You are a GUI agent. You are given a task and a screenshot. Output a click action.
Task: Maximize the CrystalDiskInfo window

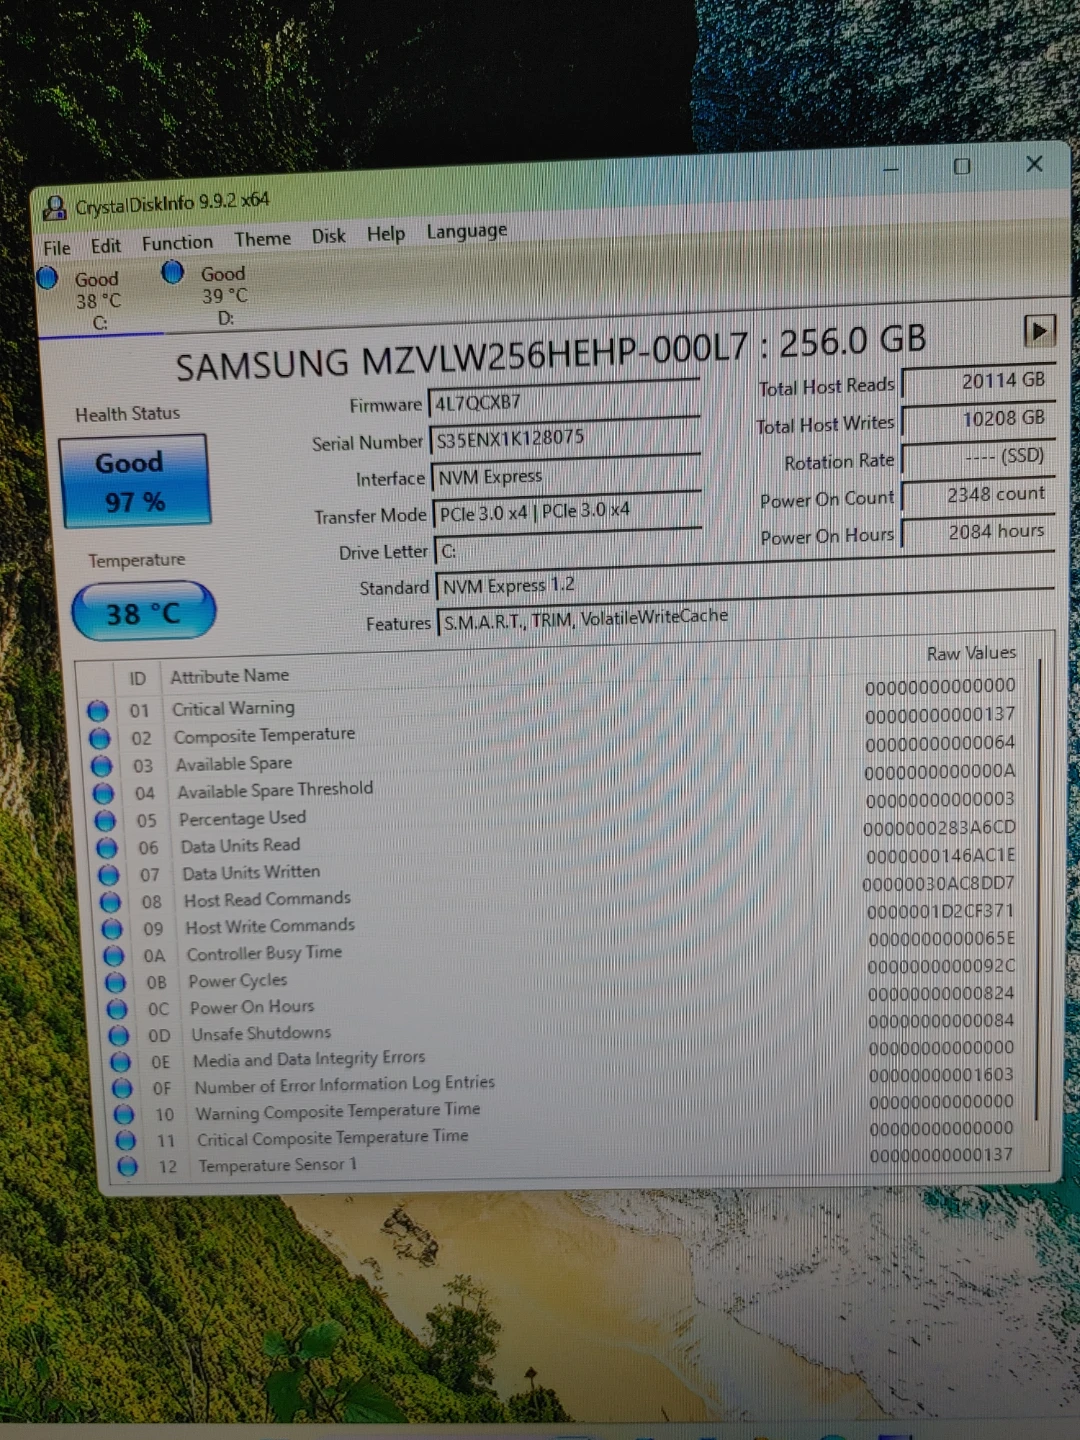[x=962, y=166]
